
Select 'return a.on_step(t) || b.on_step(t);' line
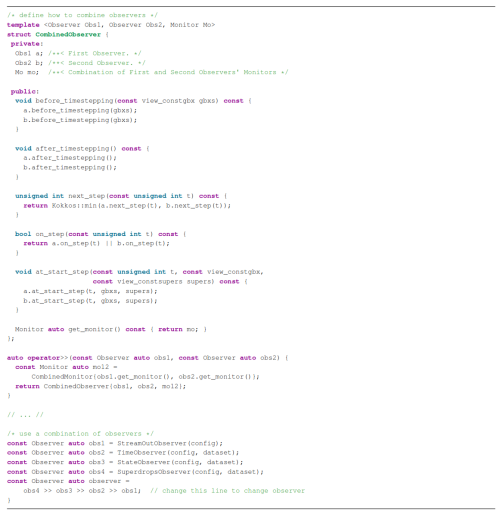[96, 244]
